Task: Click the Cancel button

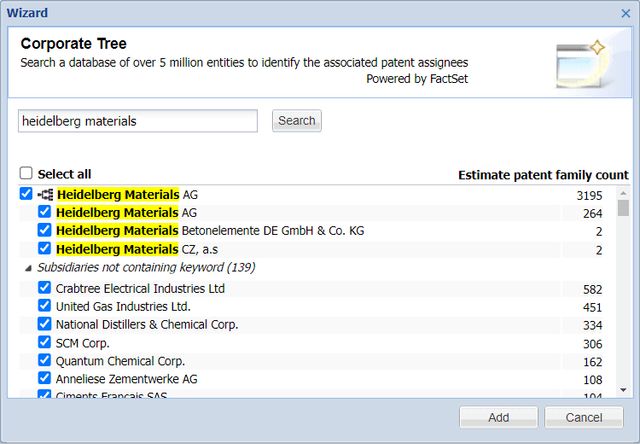Action: pos(584,417)
